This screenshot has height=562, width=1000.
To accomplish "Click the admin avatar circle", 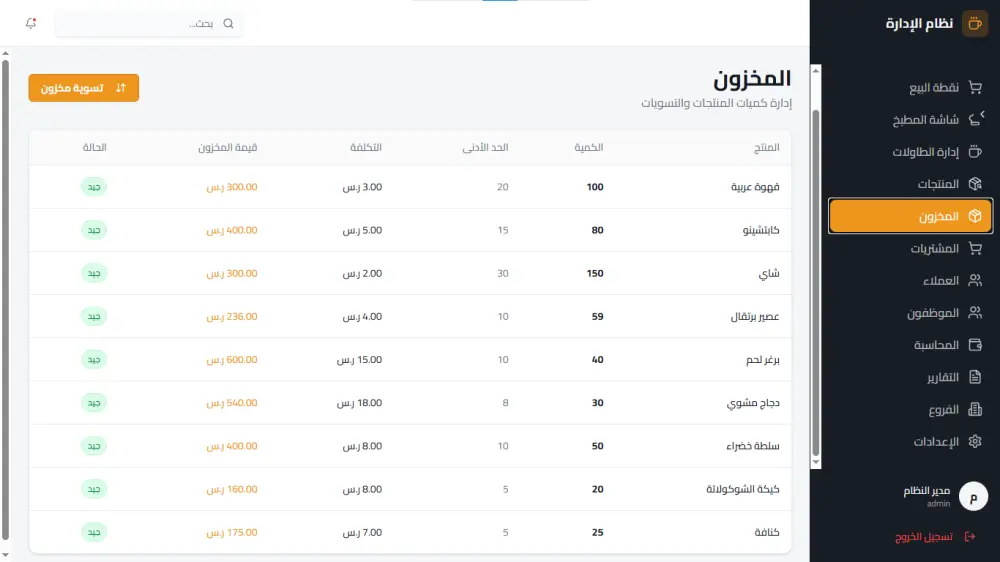I will click(x=973, y=496).
